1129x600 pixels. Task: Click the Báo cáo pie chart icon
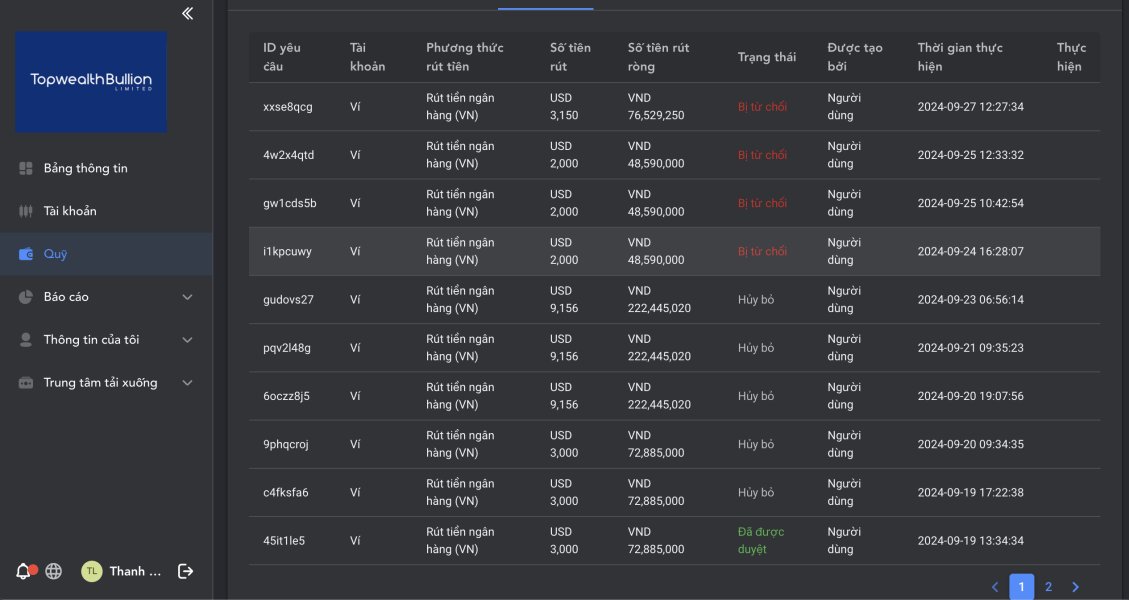click(x=27, y=297)
